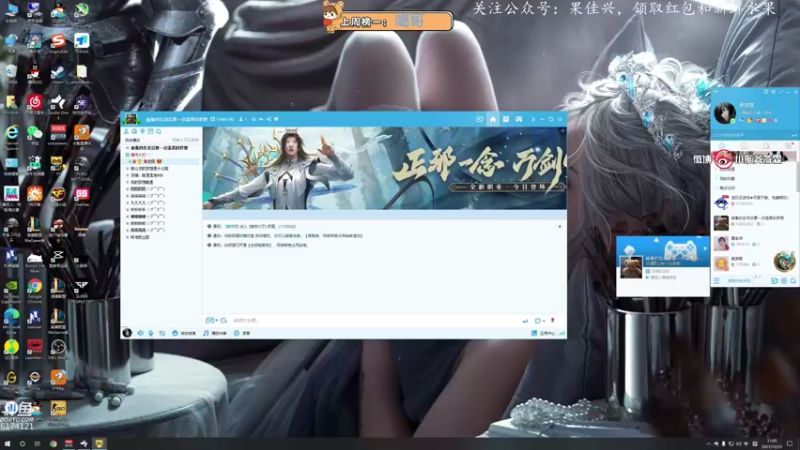
Task: Open the member list icon in channel sidebar toolbar
Action: (x=127, y=132)
